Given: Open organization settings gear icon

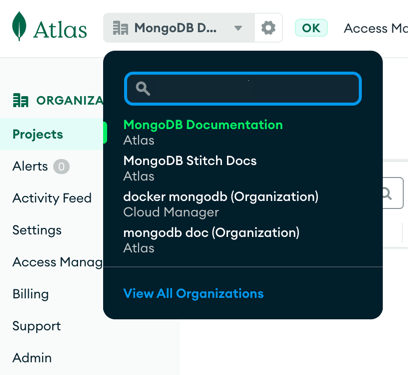Looking at the screenshot, I should click(268, 28).
